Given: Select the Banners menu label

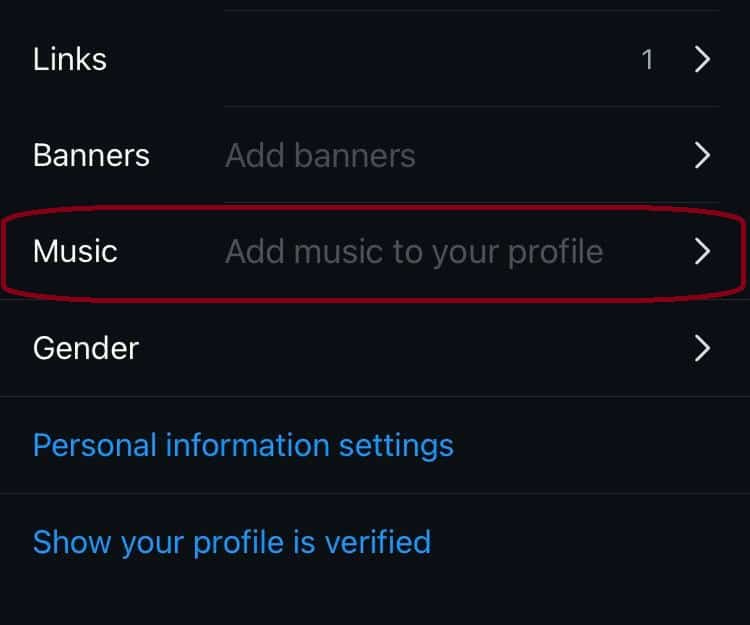Looking at the screenshot, I should (x=91, y=156).
